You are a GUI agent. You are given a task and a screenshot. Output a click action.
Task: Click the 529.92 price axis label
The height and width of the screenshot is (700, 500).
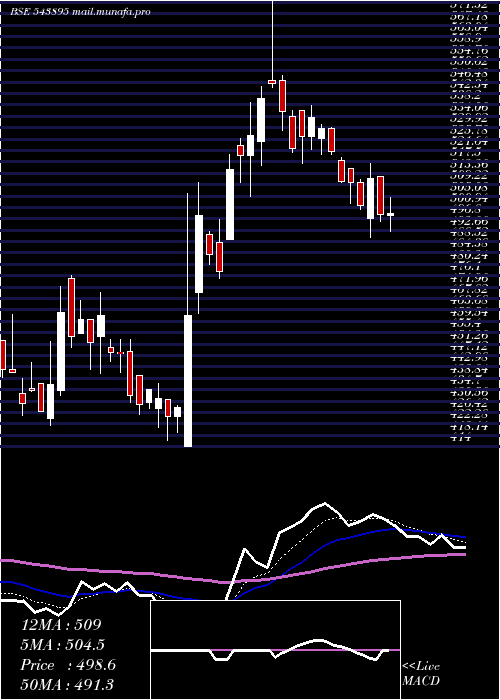469,119
